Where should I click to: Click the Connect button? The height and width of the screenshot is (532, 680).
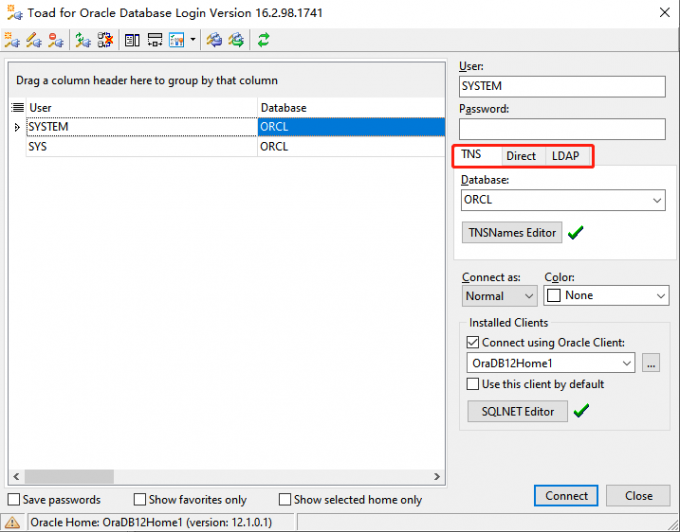tap(566, 496)
